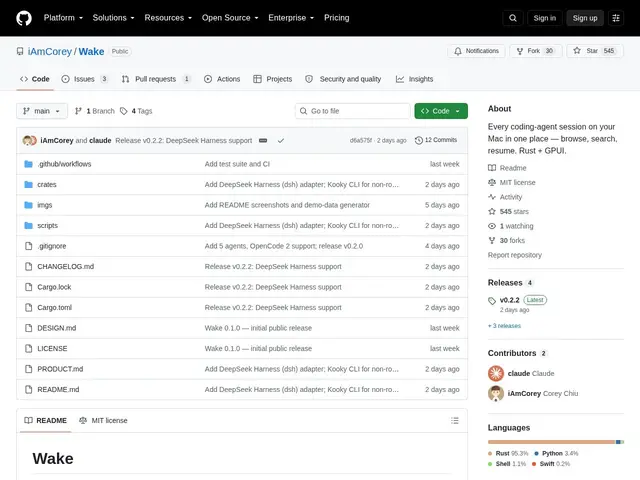Image resolution: width=640 pixels, height=480 pixels.
Task: Select the README tab
Action: click(x=45, y=420)
